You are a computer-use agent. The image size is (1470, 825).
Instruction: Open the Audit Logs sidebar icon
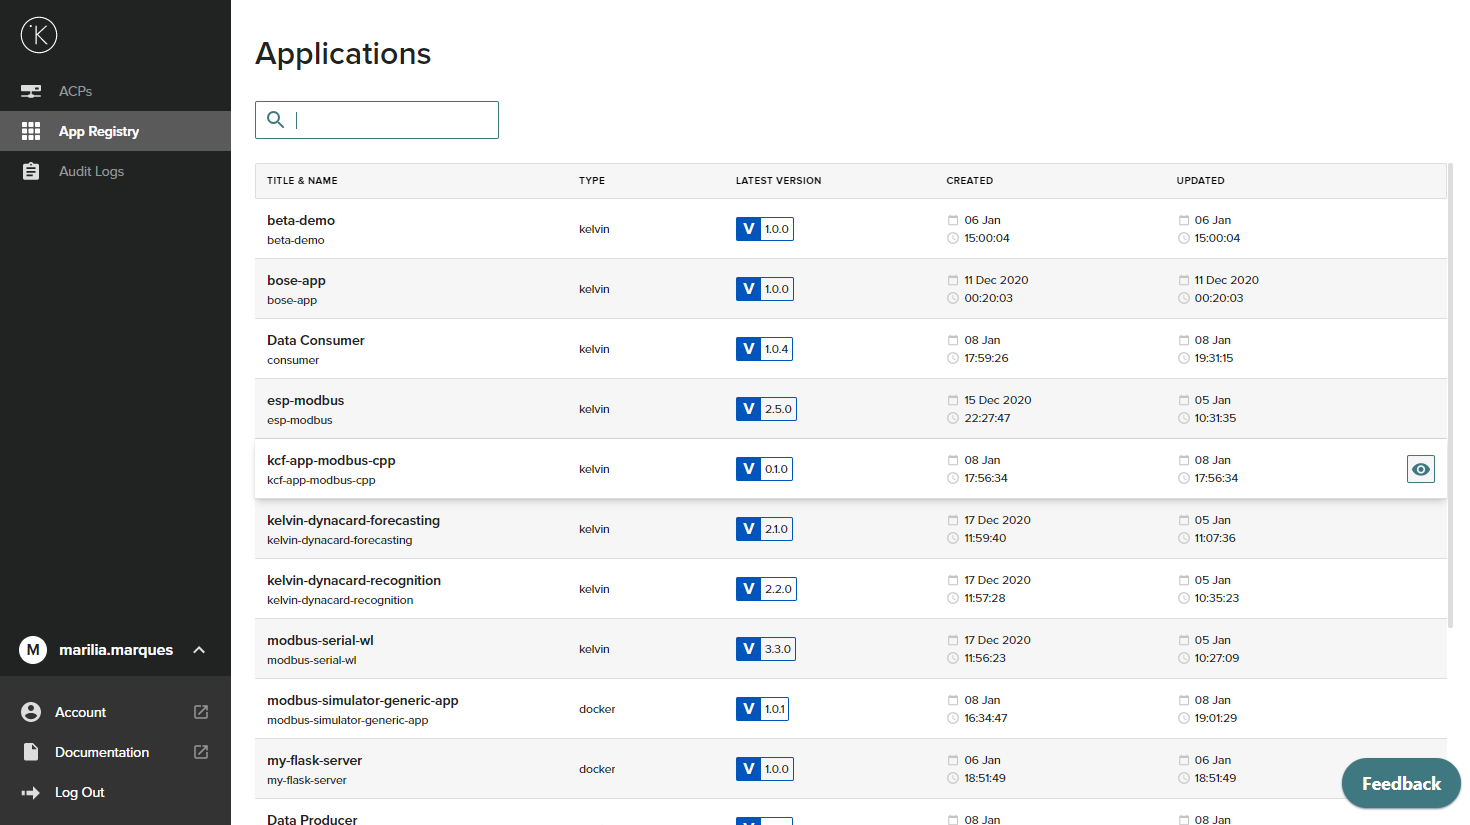(31, 171)
